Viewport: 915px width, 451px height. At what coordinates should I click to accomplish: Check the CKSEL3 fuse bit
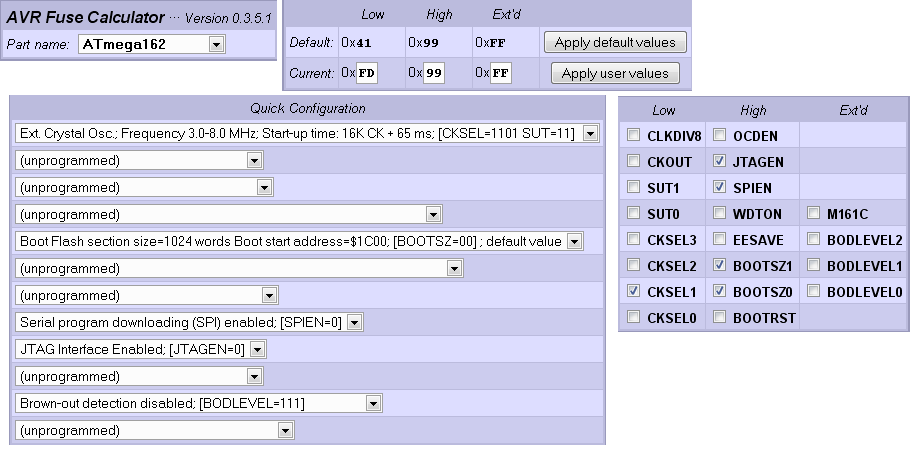coord(633,239)
